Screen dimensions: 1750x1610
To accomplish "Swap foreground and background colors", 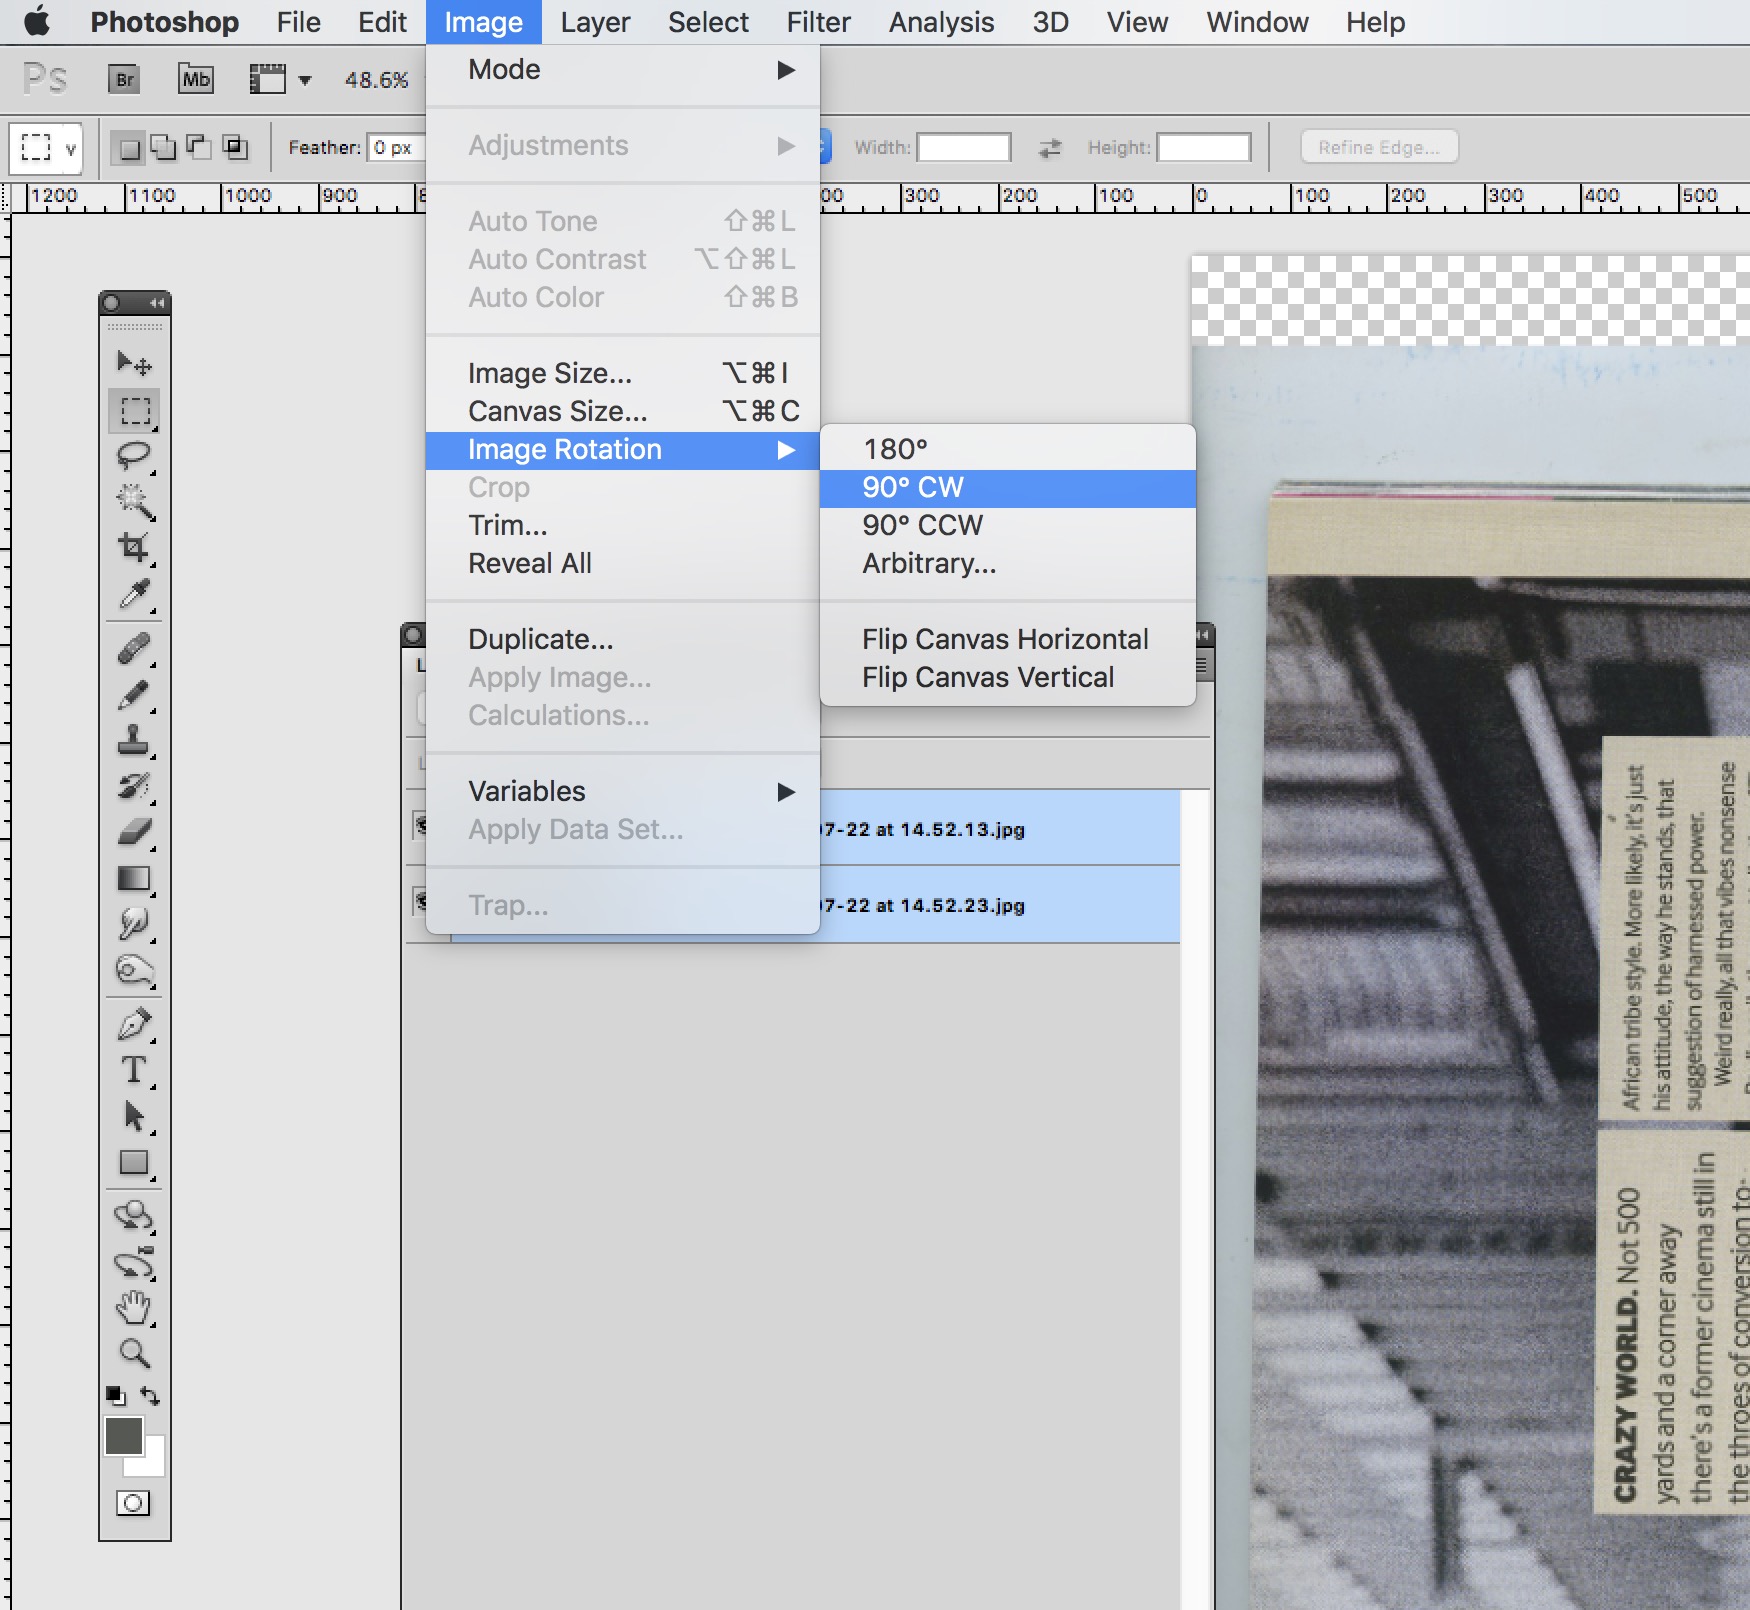I will pyautogui.click(x=151, y=1395).
